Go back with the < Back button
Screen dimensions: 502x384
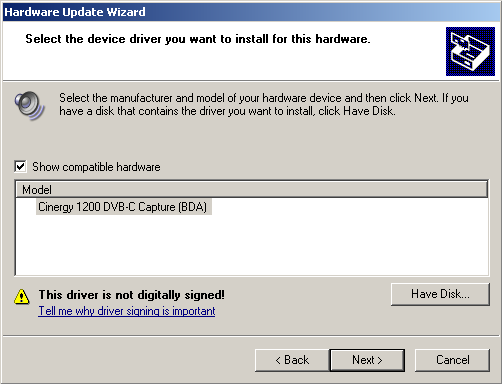point(292,360)
